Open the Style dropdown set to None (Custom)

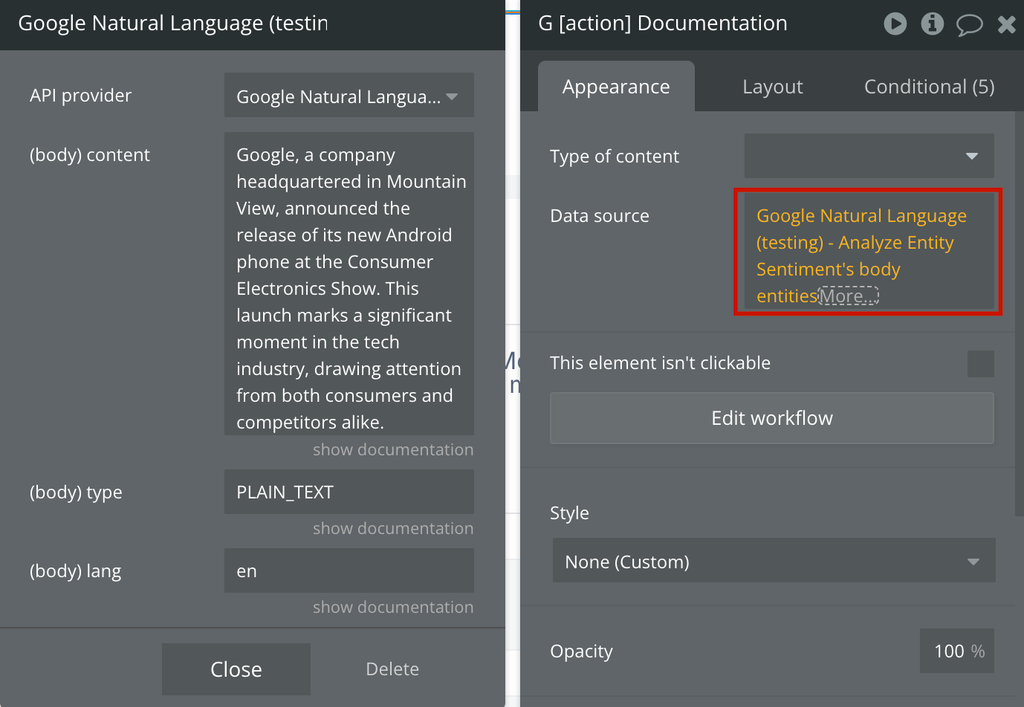[x=774, y=561]
